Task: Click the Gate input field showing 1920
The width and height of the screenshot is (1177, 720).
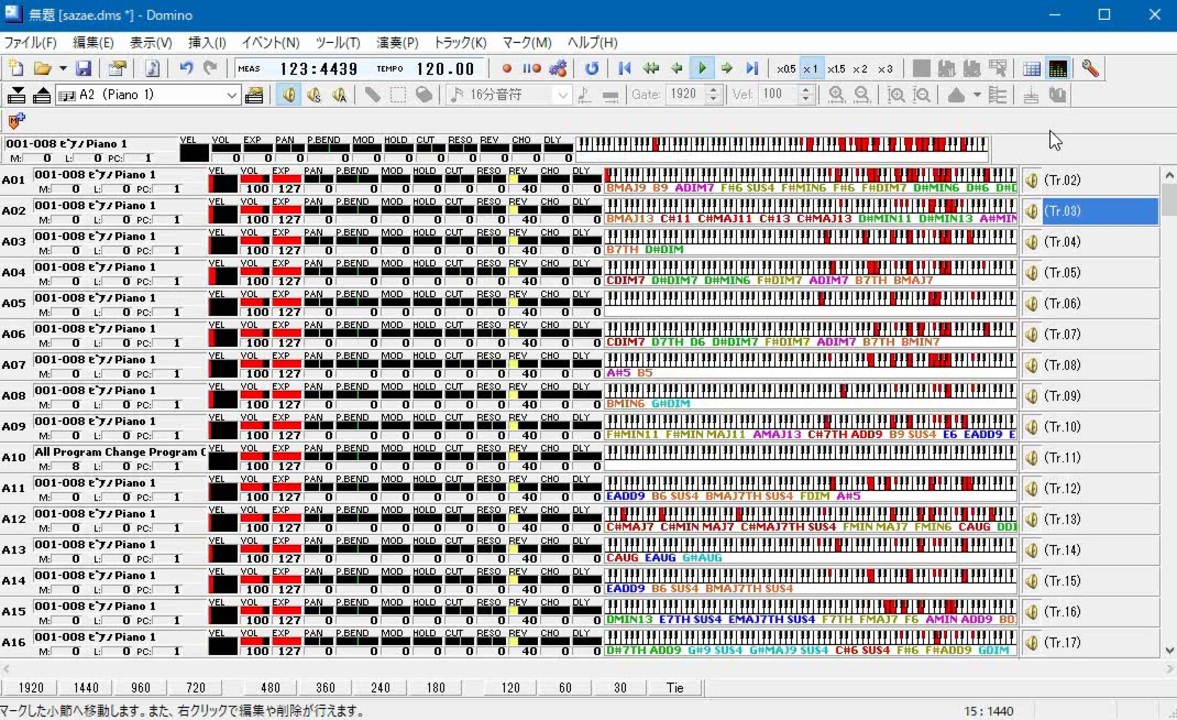Action: click(x=686, y=95)
